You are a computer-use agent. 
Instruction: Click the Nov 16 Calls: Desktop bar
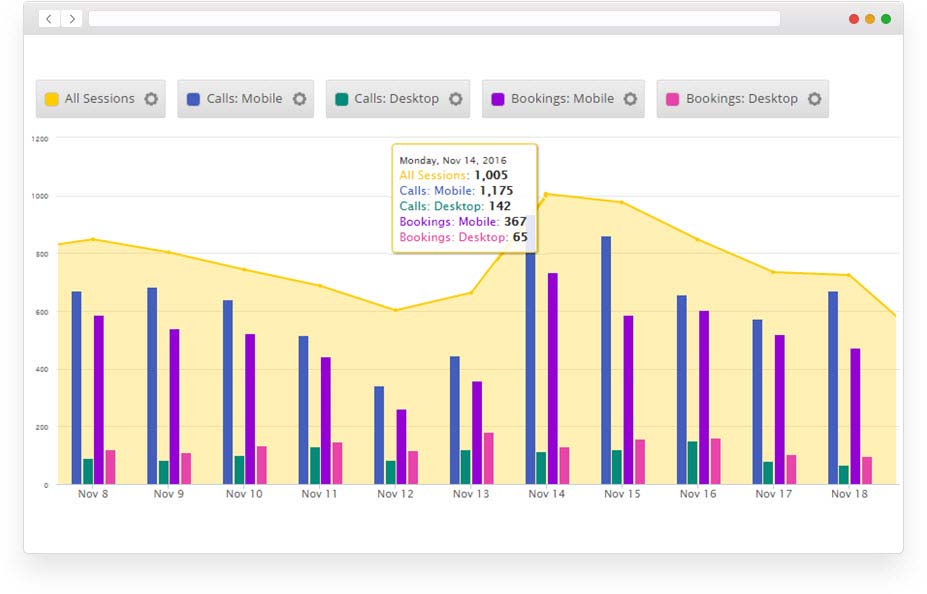[693, 463]
